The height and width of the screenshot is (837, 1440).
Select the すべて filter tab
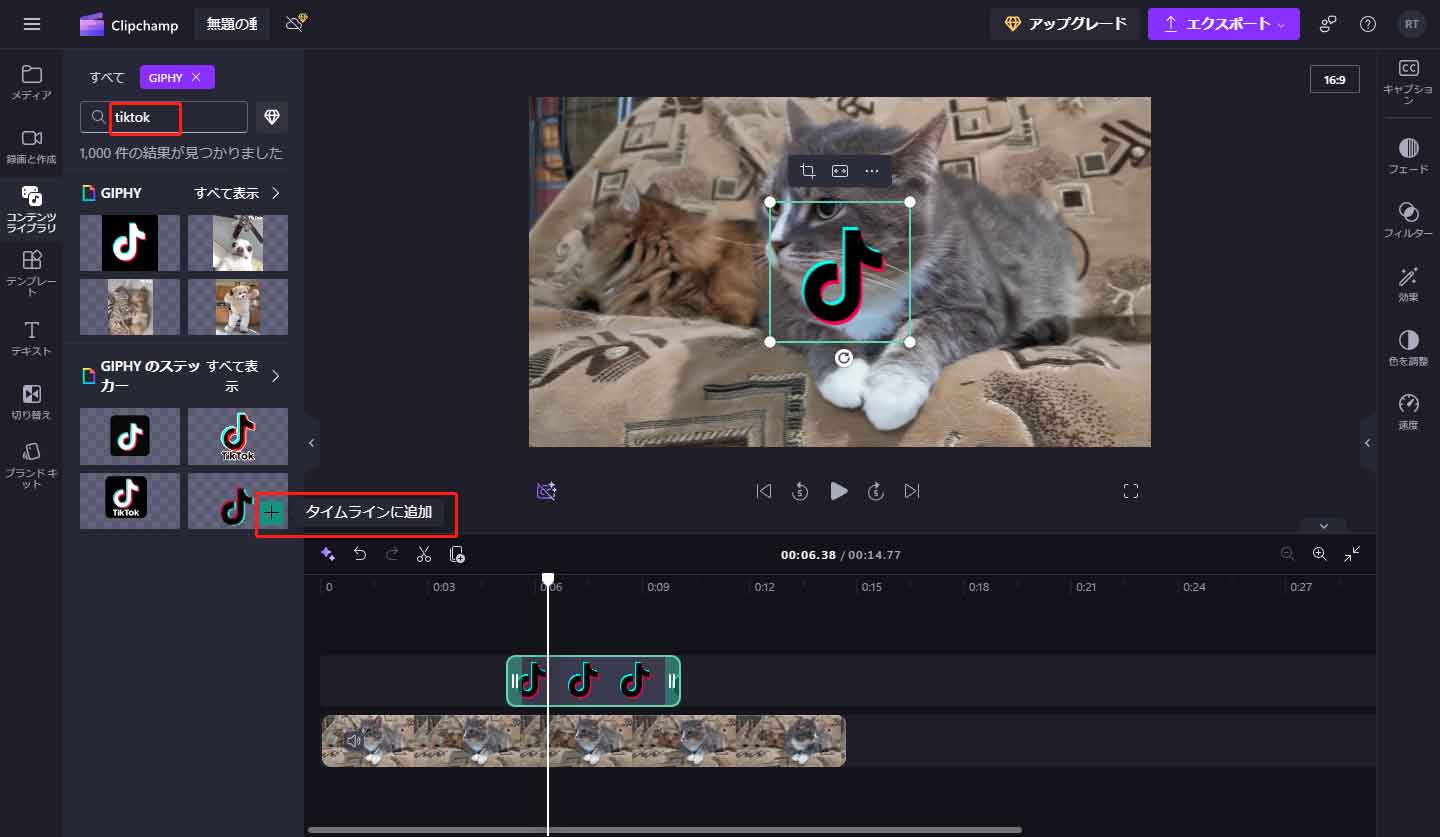(107, 78)
